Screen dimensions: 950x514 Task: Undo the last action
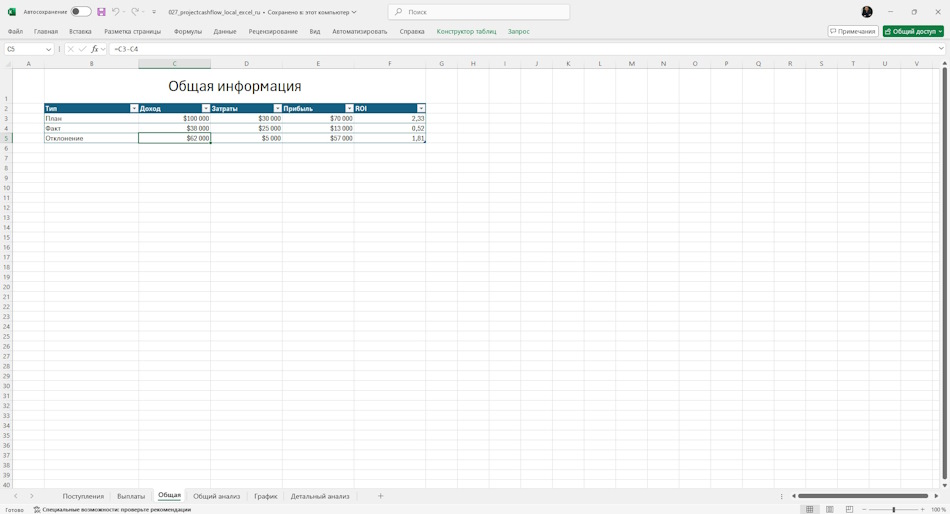point(115,12)
